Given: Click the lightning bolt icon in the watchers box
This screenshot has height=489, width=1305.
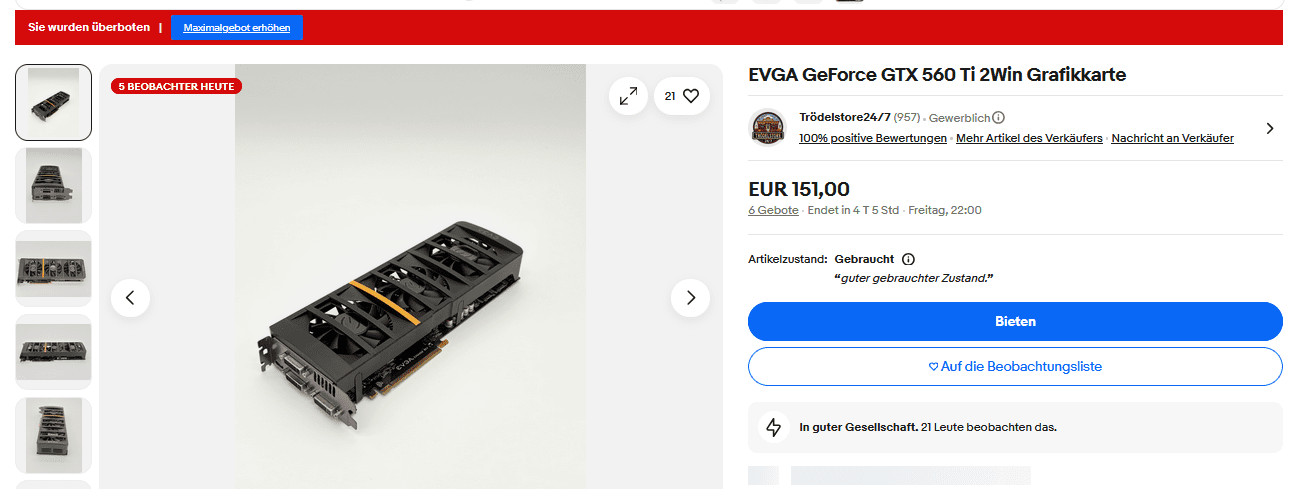Looking at the screenshot, I should 773,427.
